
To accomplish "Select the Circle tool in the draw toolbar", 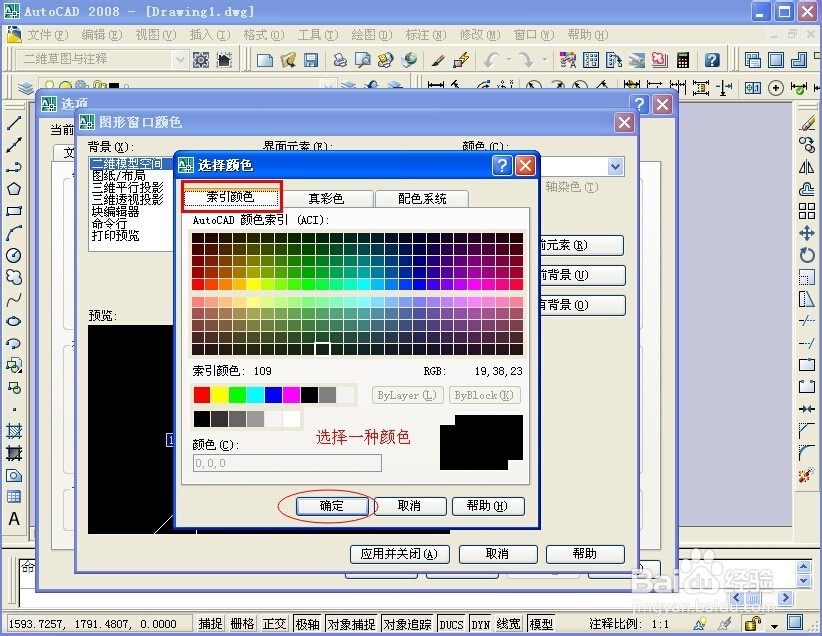I will click(14, 255).
